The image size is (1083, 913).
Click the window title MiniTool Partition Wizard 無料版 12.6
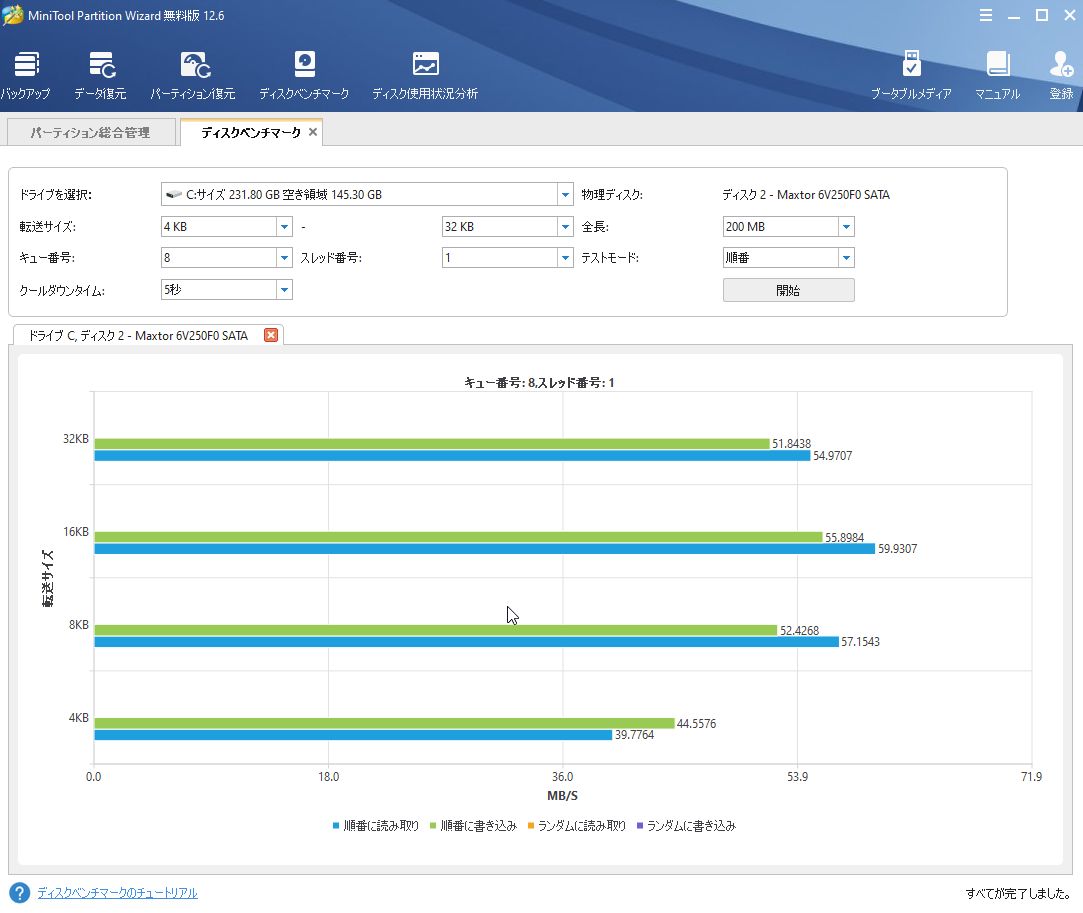coord(126,15)
